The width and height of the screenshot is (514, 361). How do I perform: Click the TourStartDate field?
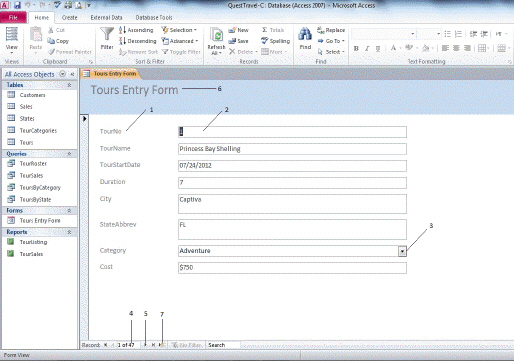pyautogui.click(x=292, y=166)
